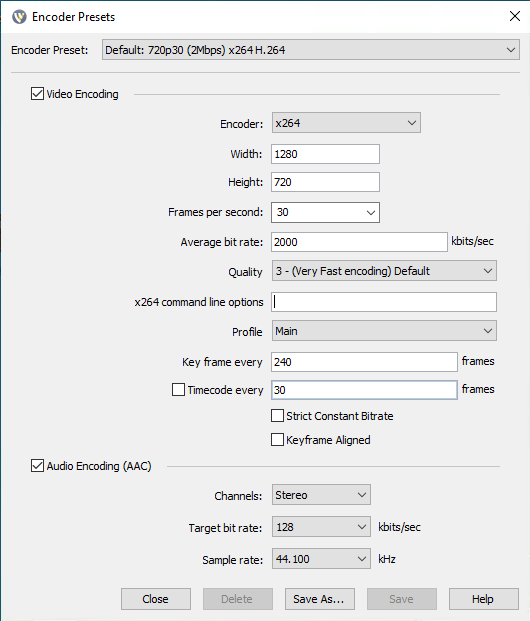
Task: Open the Profile Main dropdown
Action: click(384, 331)
